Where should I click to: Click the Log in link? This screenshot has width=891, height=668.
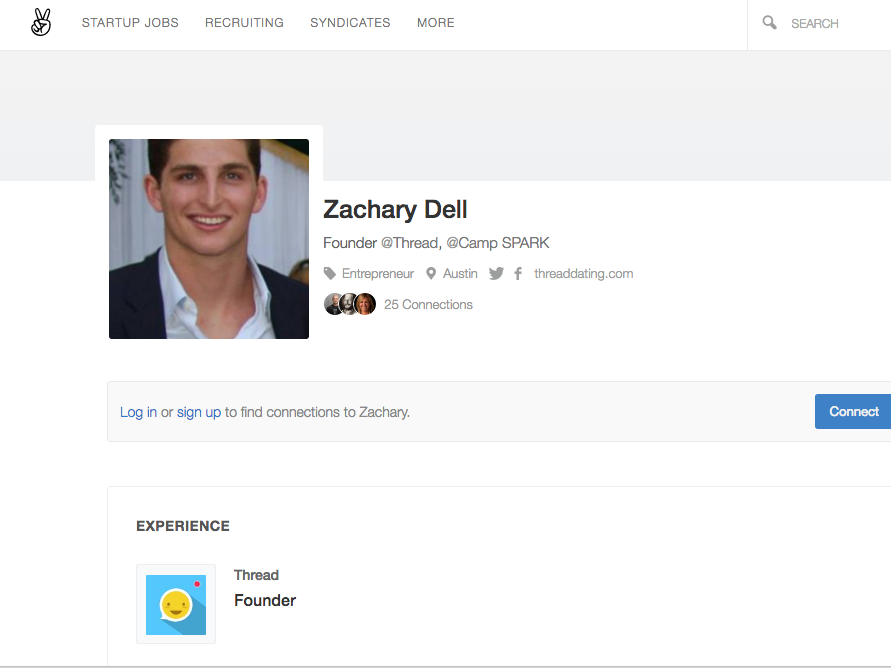[x=138, y=412]
